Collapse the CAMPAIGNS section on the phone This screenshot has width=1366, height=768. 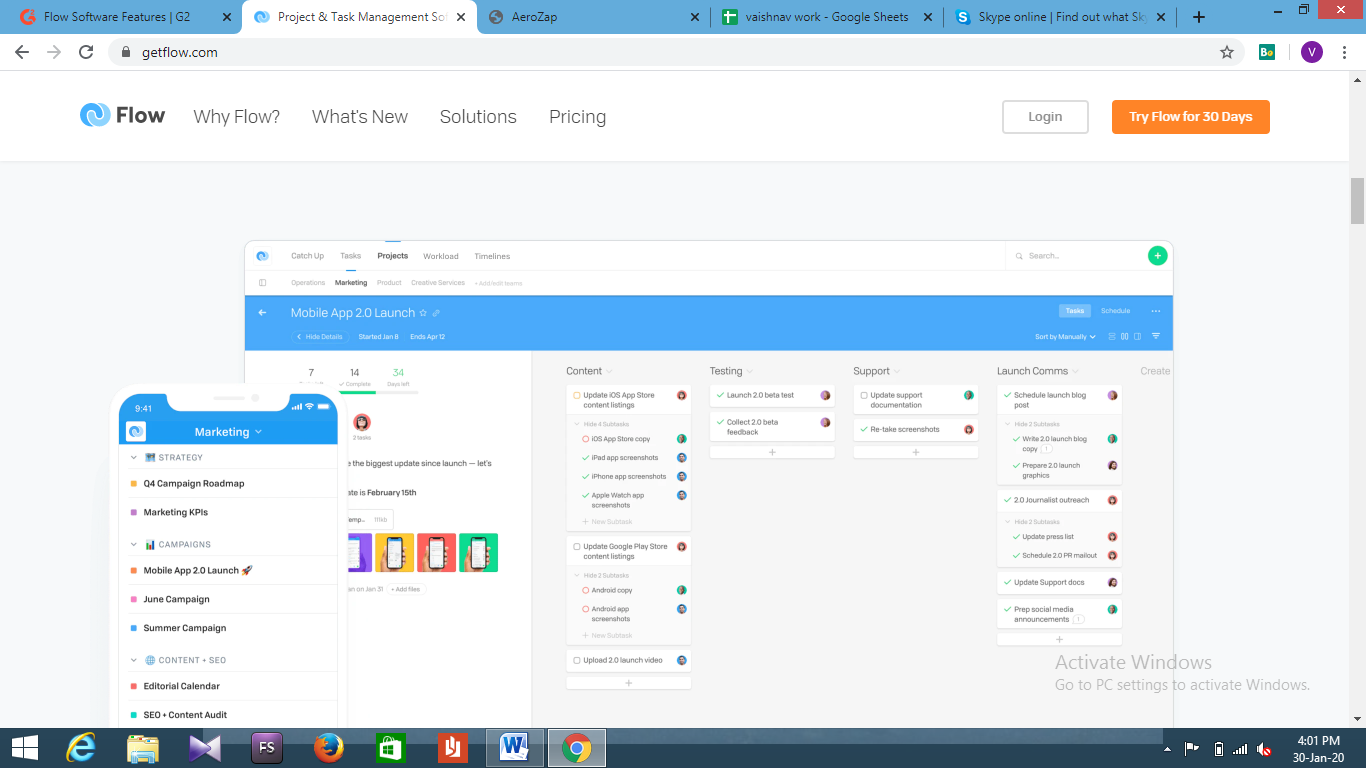coord(134,544)
